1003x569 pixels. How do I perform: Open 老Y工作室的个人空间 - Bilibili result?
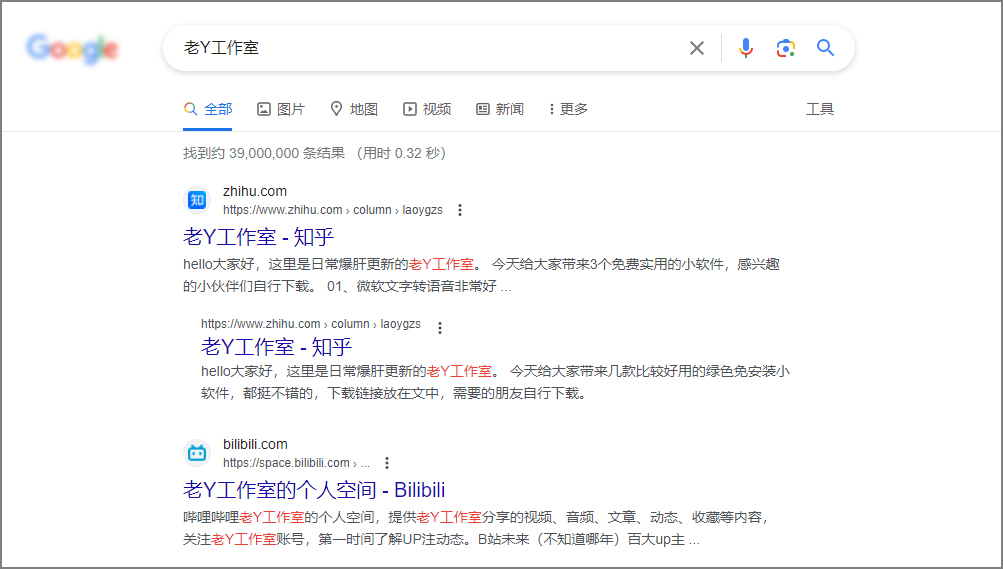pos(314,490)
